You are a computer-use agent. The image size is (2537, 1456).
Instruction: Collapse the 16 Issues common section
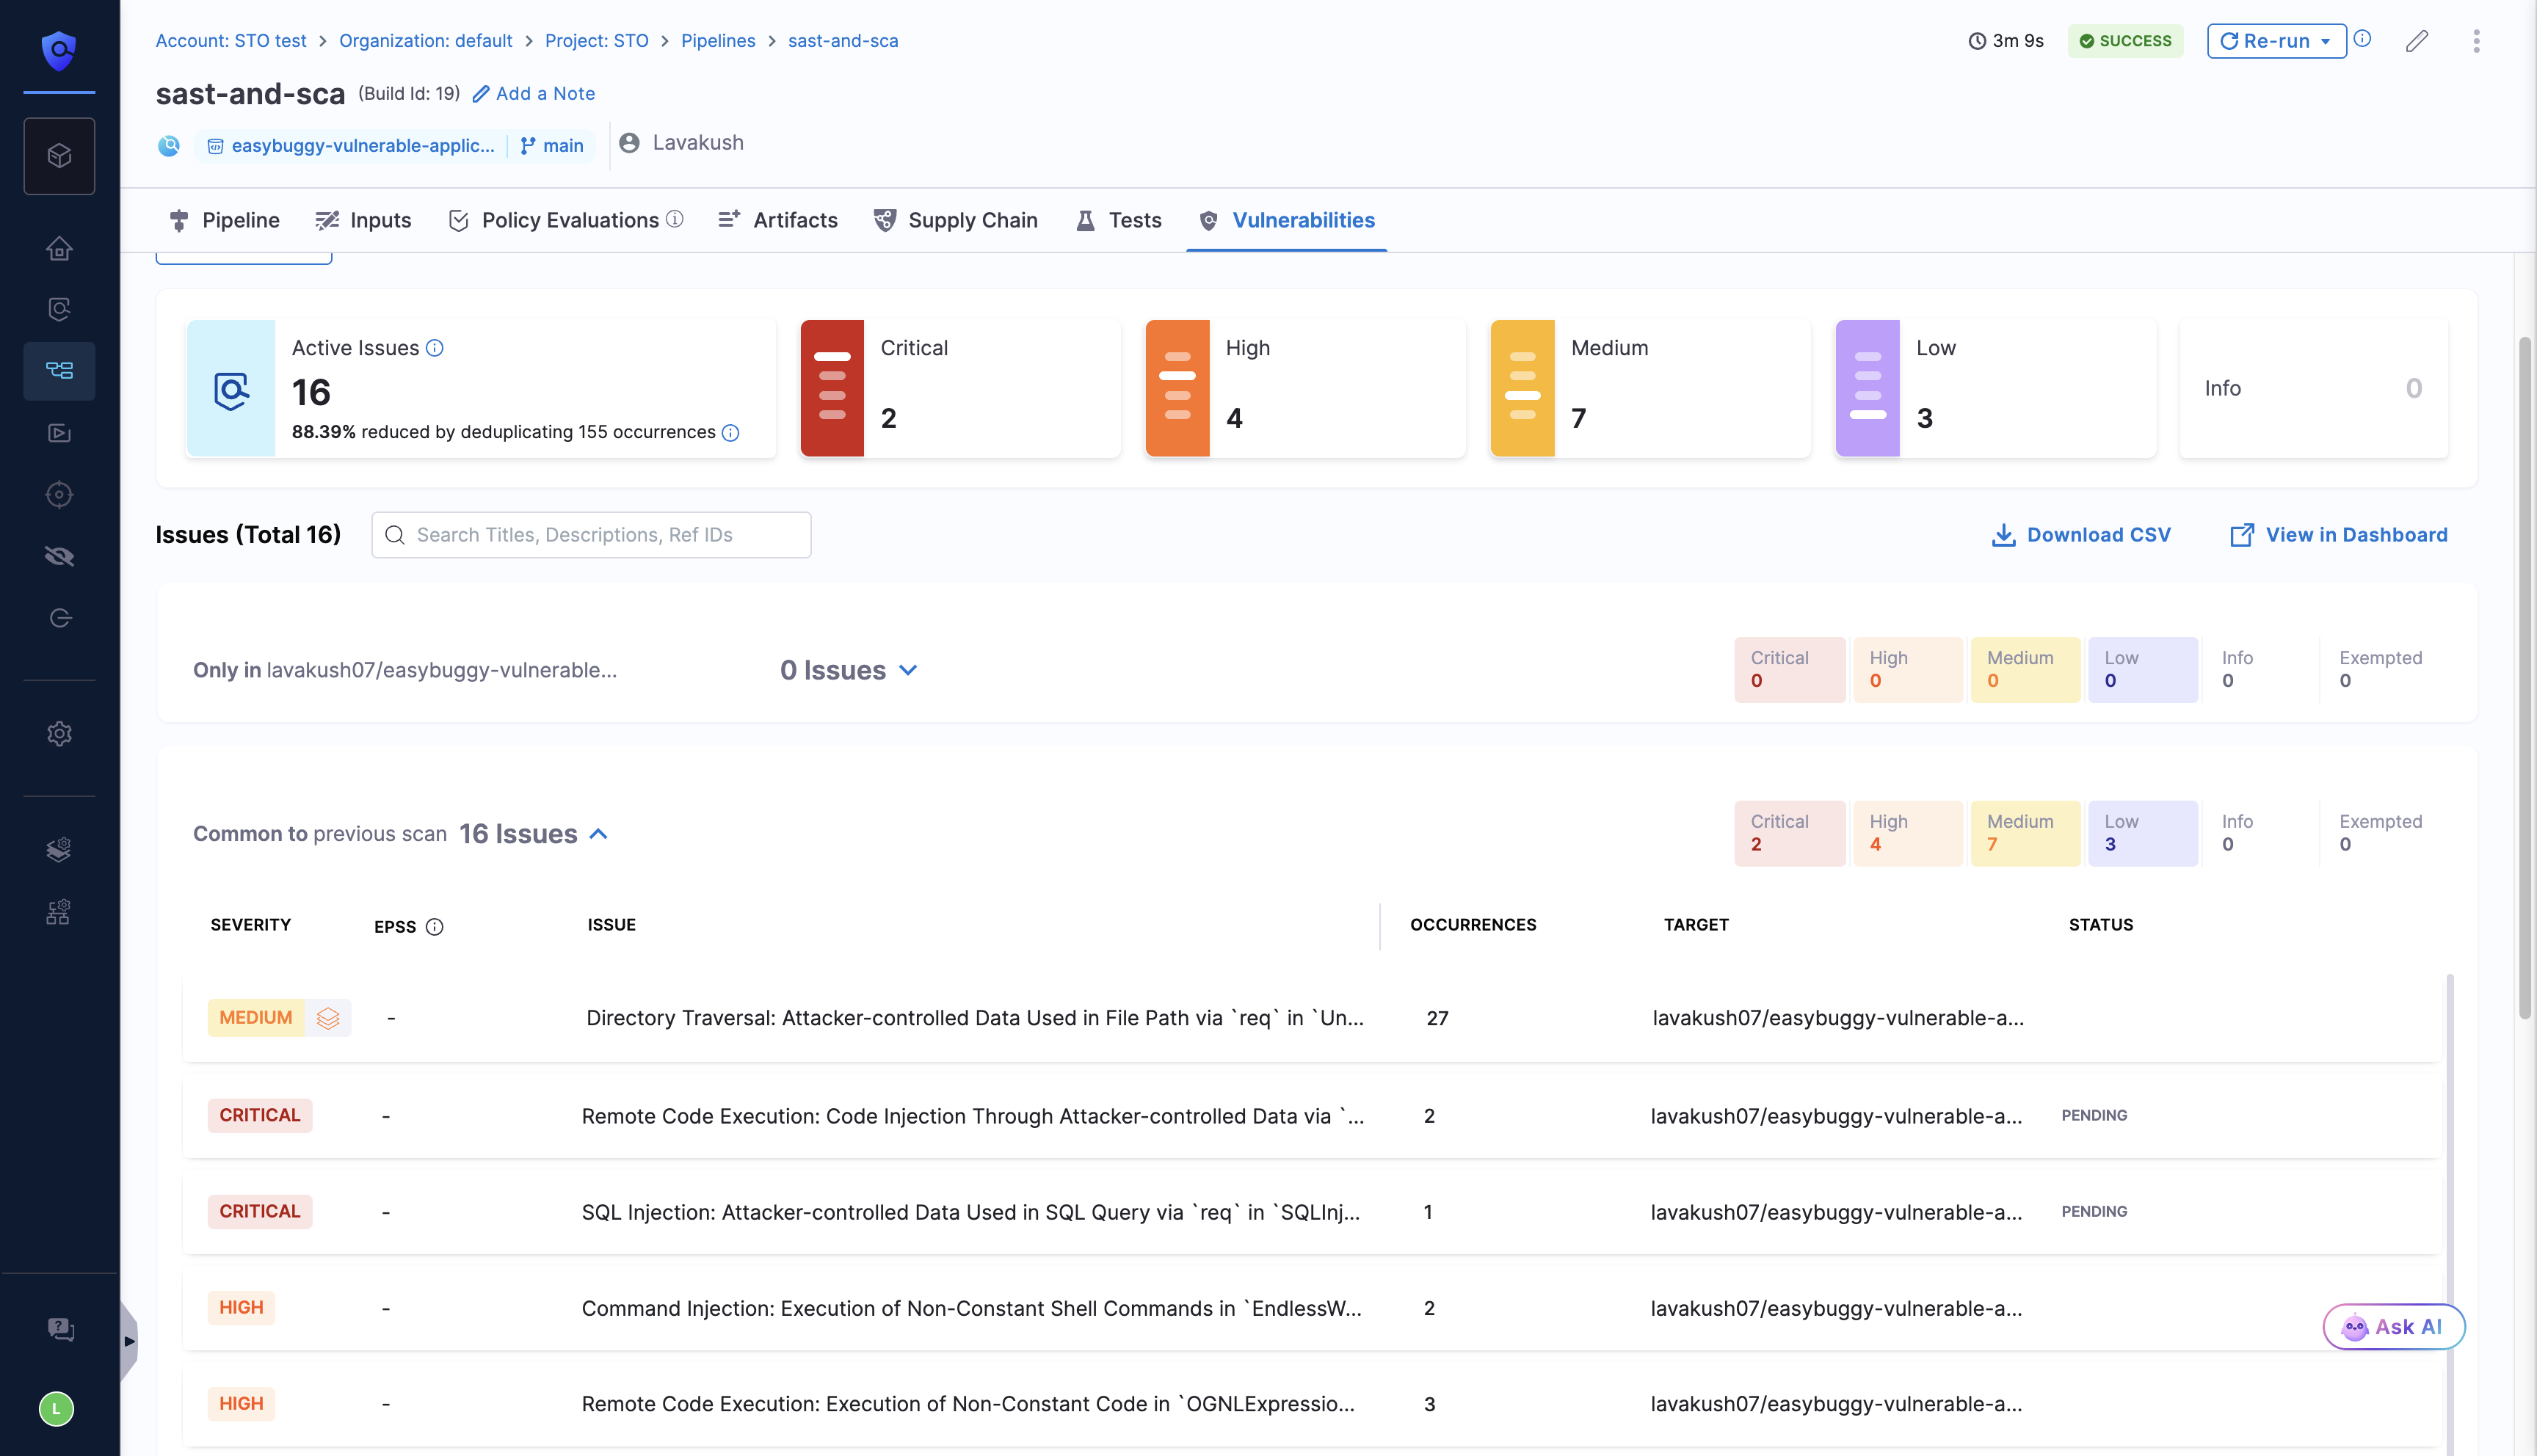pos(599,834)
